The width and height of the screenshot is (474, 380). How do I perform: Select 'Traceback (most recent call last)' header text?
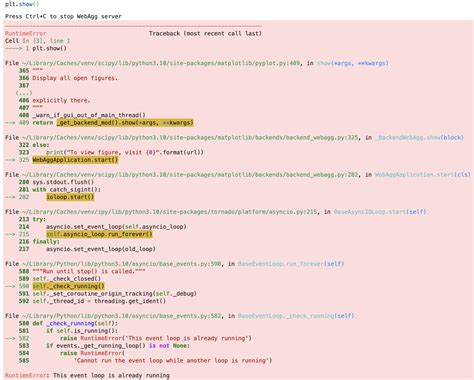(205, 33)
